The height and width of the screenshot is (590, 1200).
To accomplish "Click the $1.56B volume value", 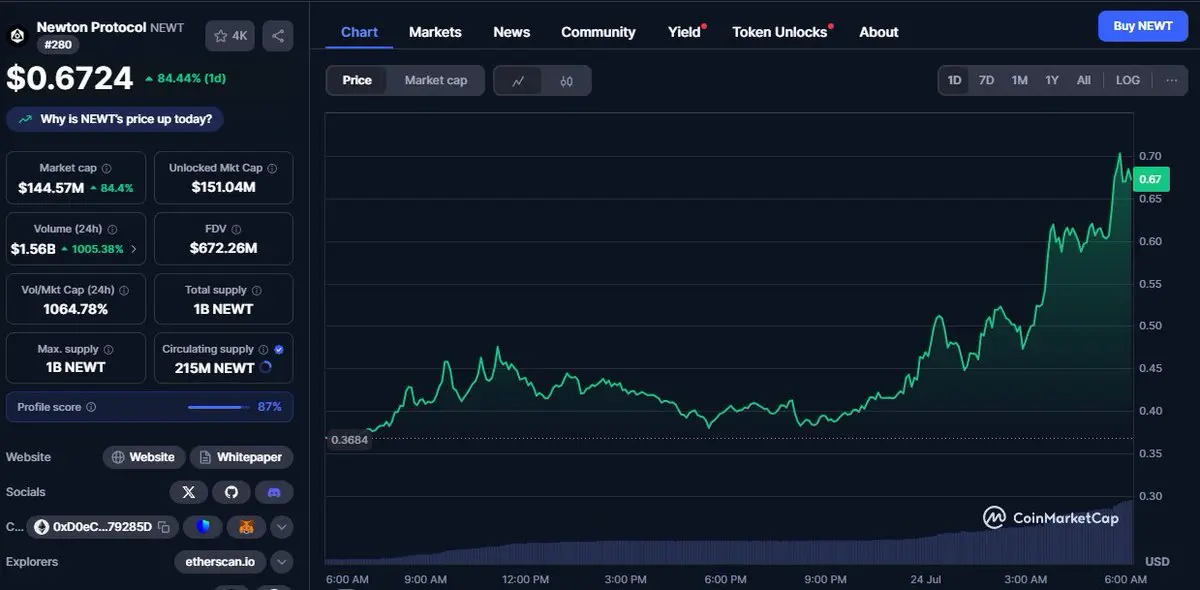I will click(33, 249).
